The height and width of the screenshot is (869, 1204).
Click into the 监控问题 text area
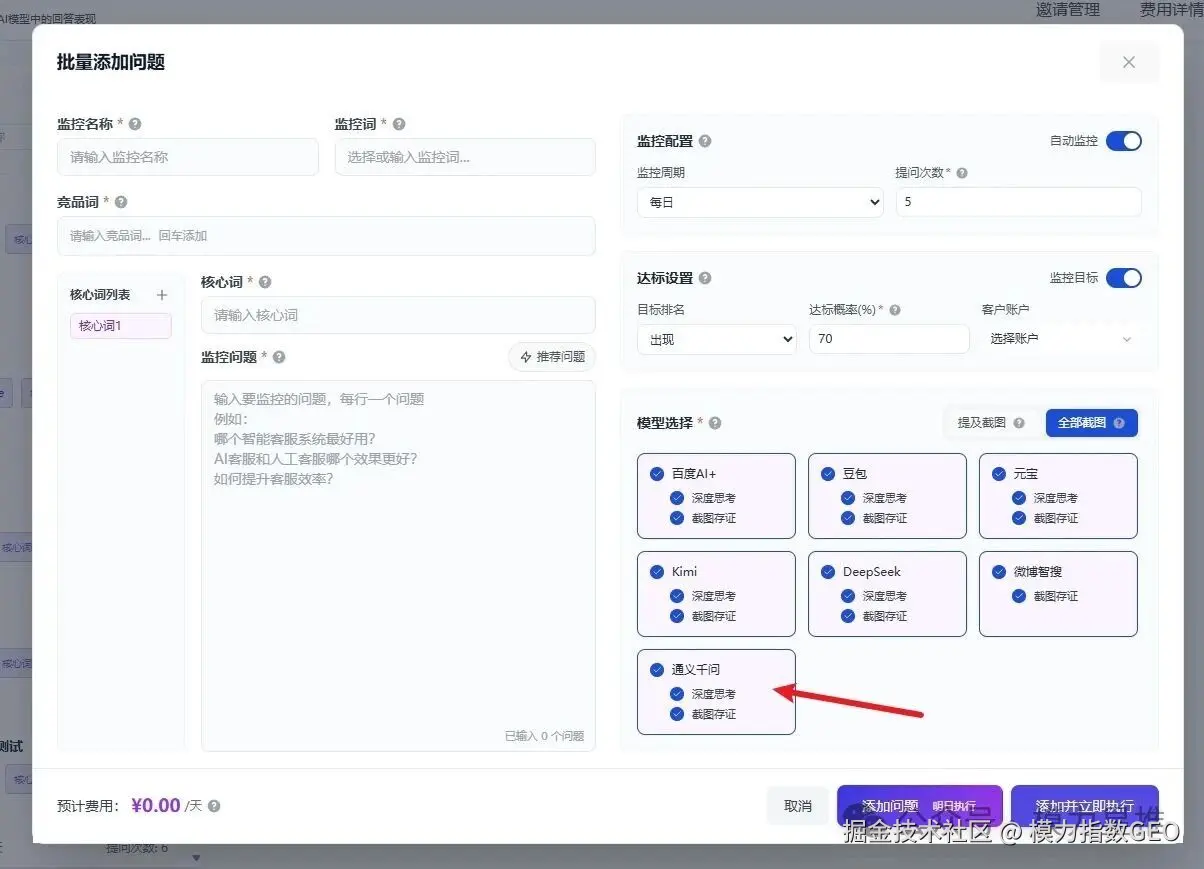coord(398,565)
